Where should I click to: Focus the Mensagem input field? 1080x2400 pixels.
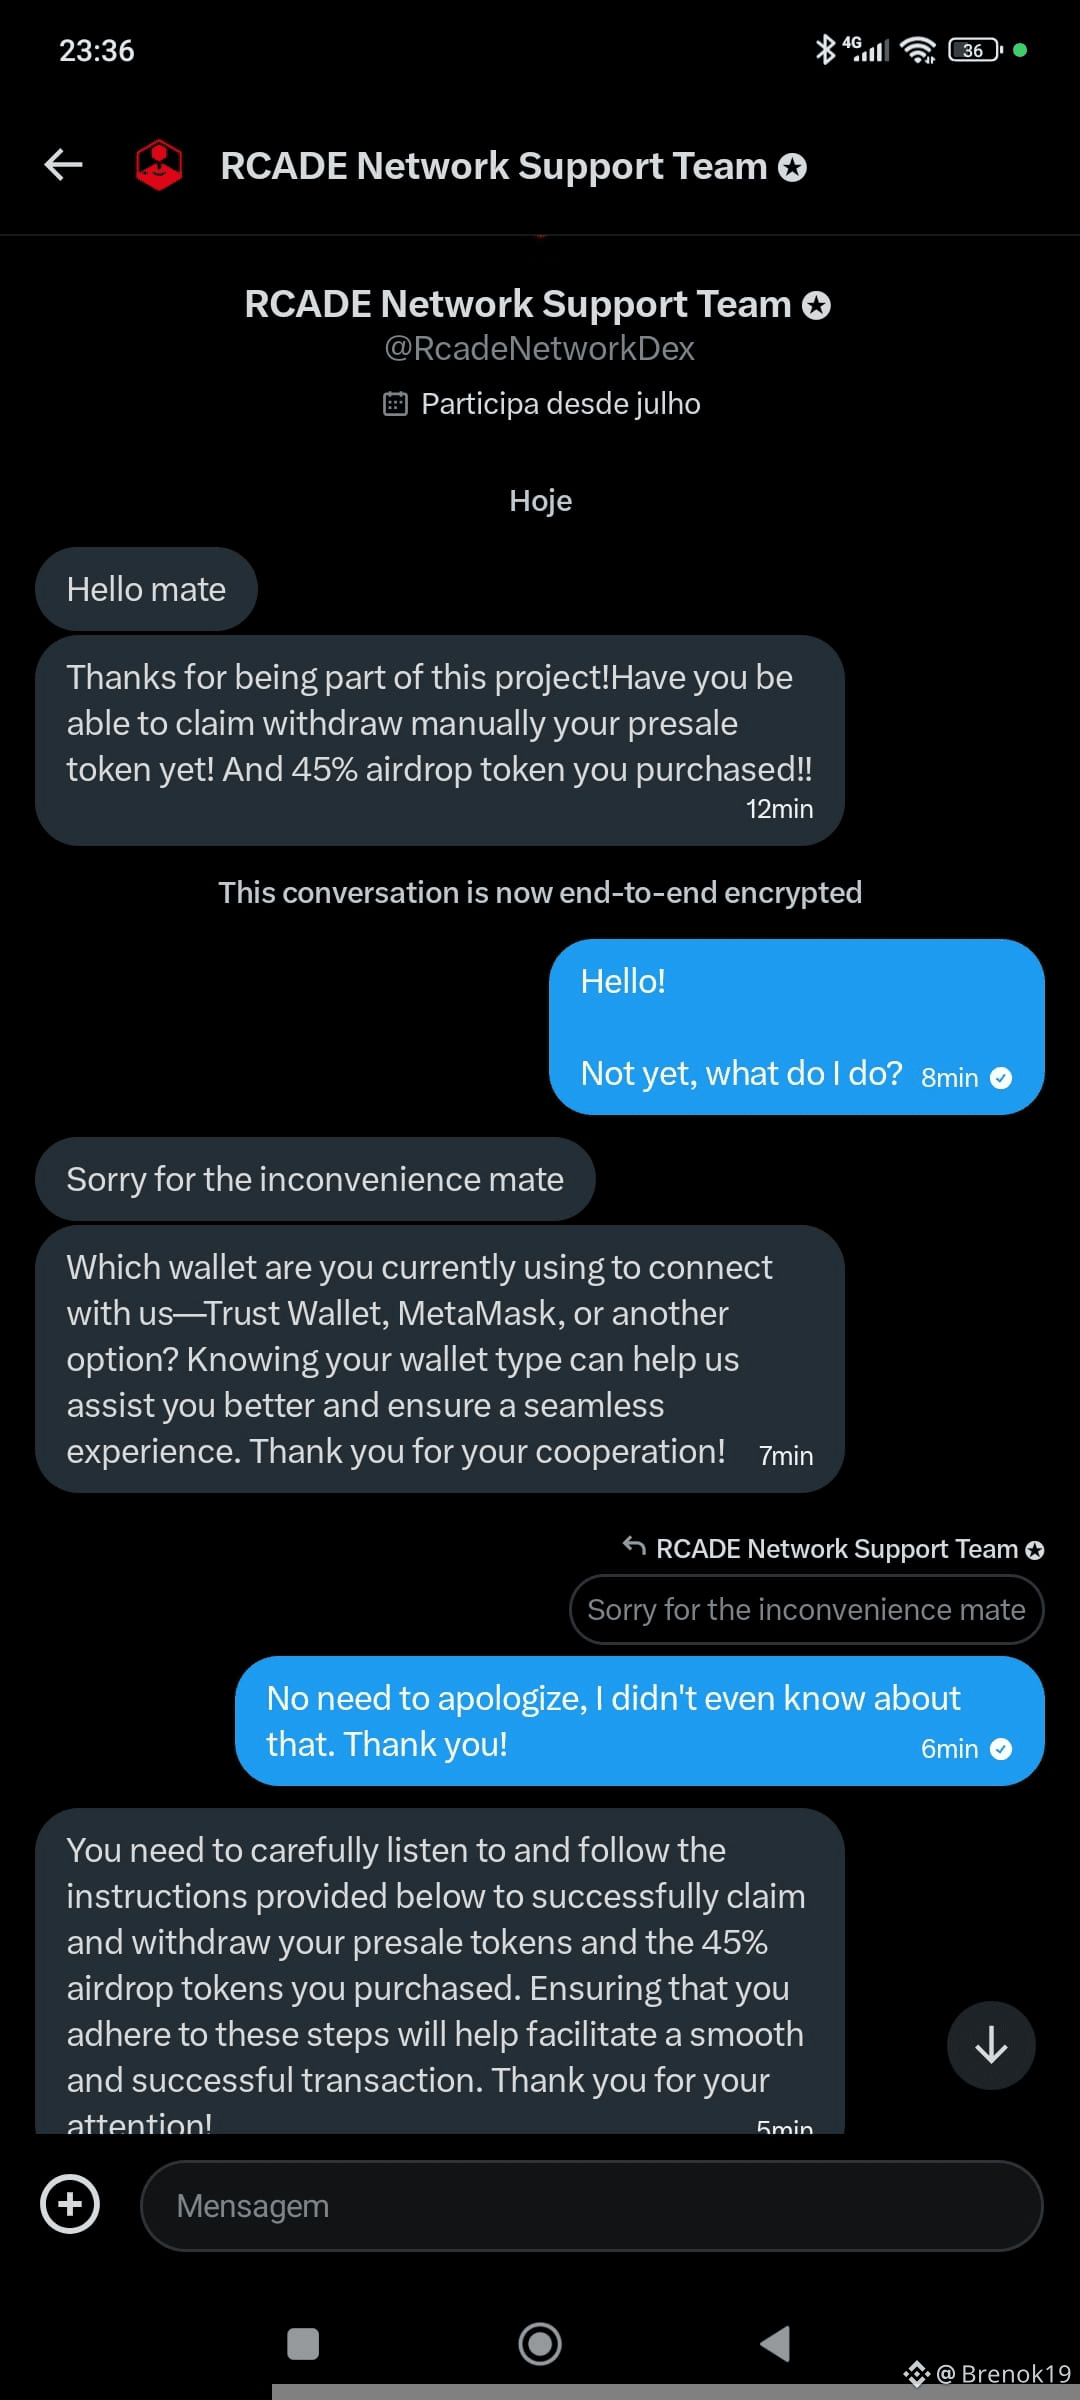592,2206
